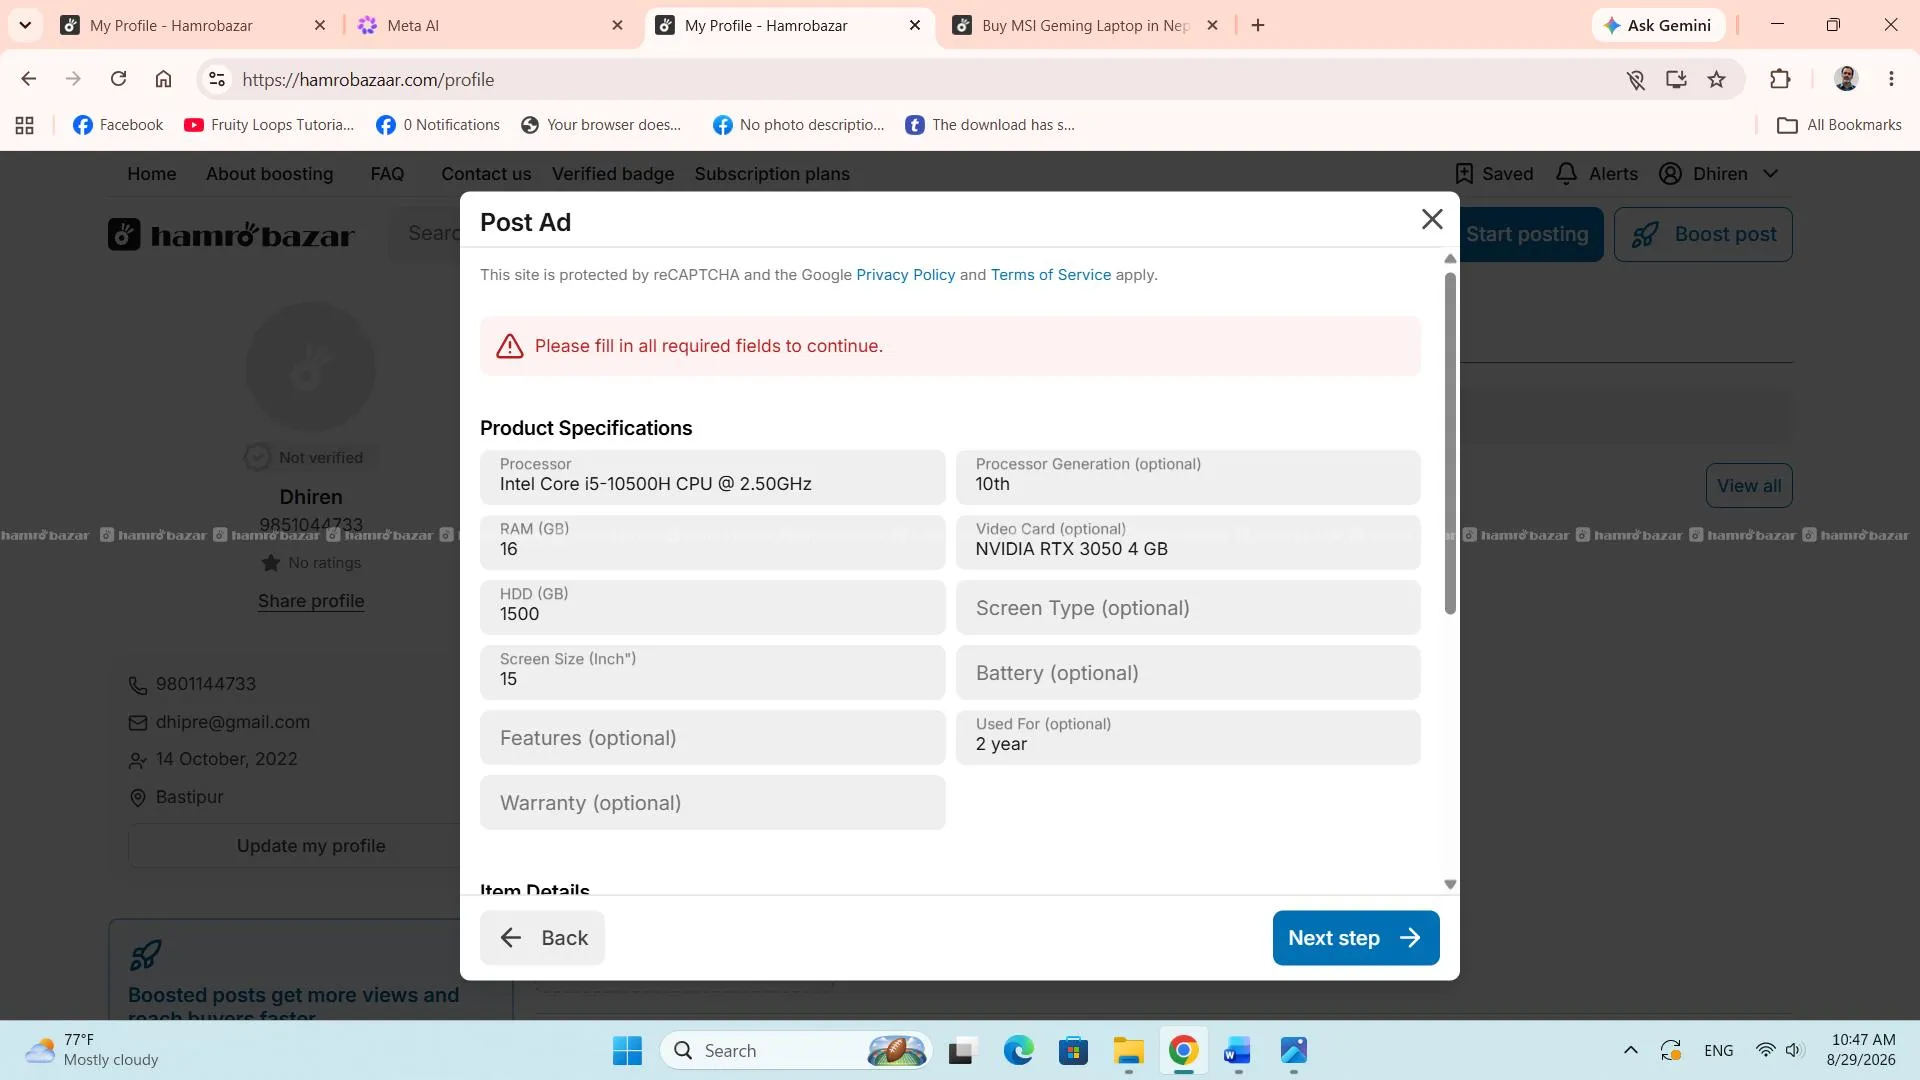This screenshot has height=1080, width=1920.
Task: Go back to previous page
Action: [29, 79]
